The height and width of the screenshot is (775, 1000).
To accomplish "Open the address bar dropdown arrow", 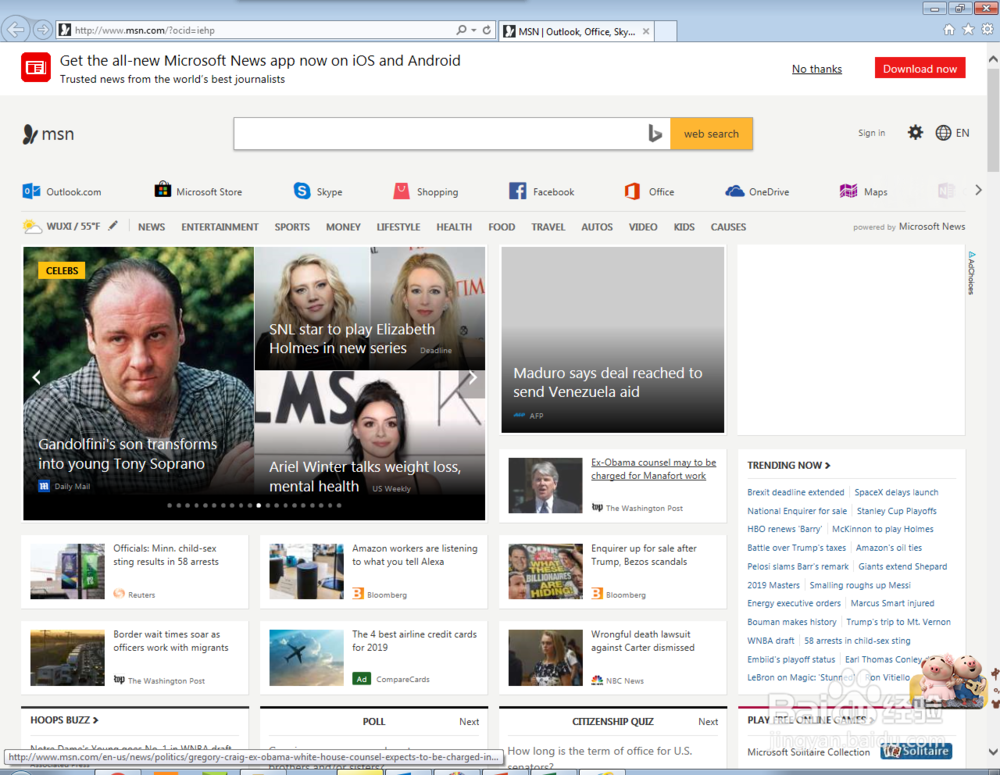I will point(474,30).
